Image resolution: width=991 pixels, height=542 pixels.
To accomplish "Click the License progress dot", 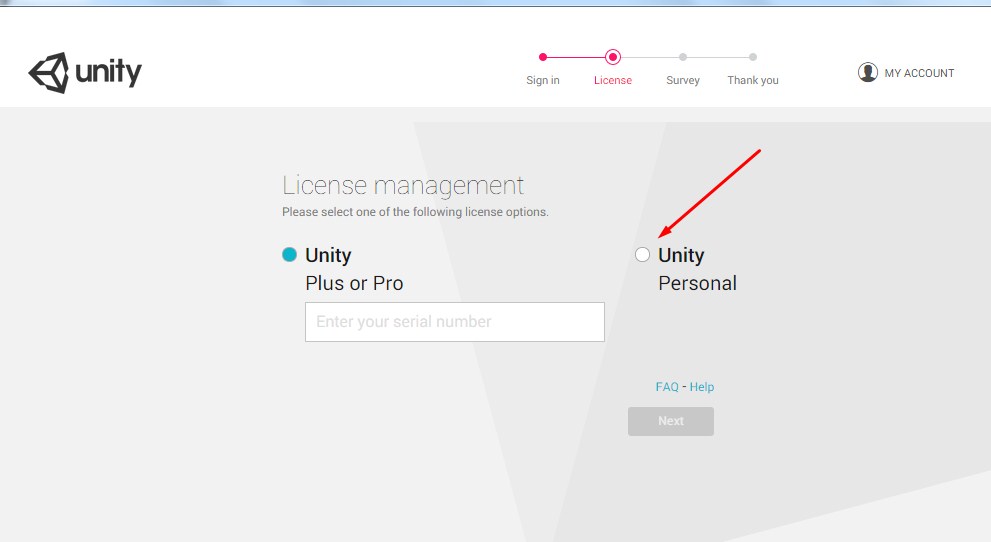I will click(x=612, y=57).
